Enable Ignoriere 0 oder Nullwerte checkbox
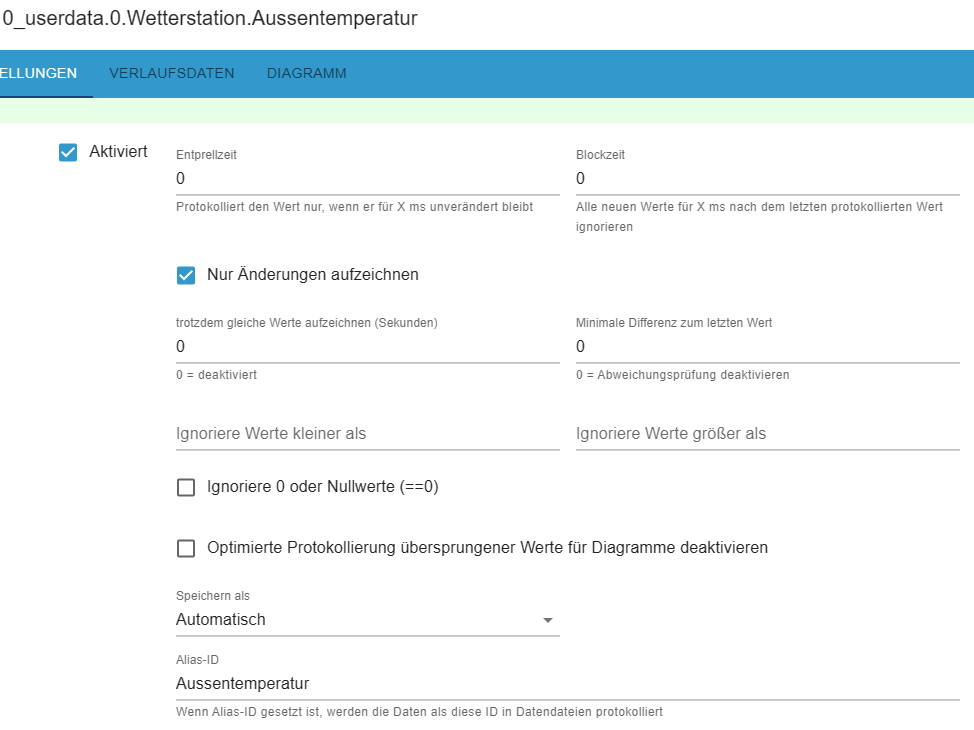 point(186,487)
